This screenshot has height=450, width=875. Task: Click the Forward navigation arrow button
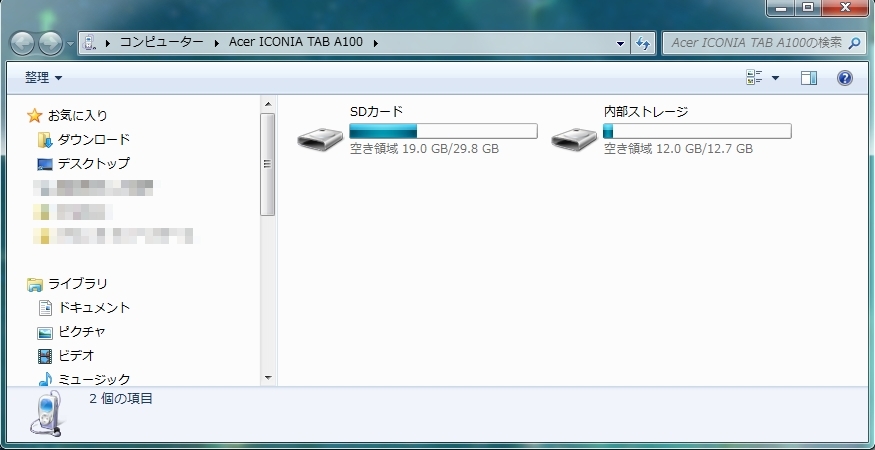coord(50,44)
